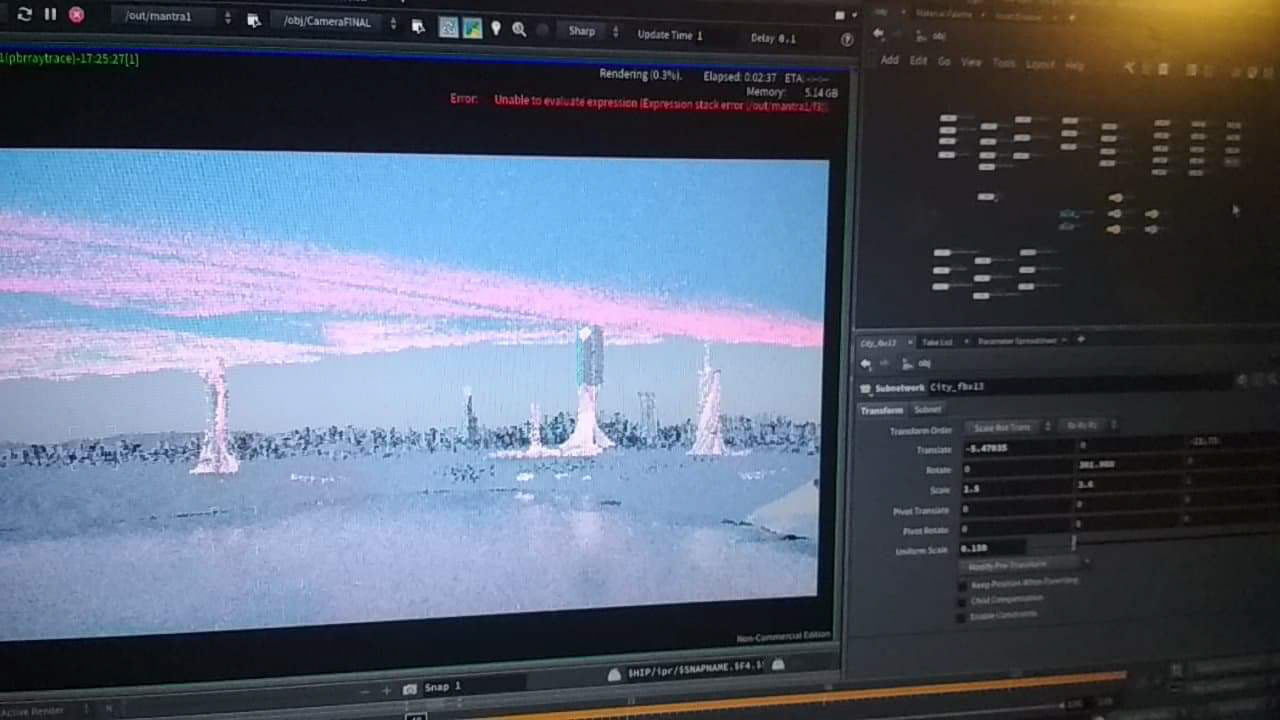This screenshot has width=1280, height=720.
Task: Select the Material Palette tab
Action: pyautogui.click(x=945, y=13)
